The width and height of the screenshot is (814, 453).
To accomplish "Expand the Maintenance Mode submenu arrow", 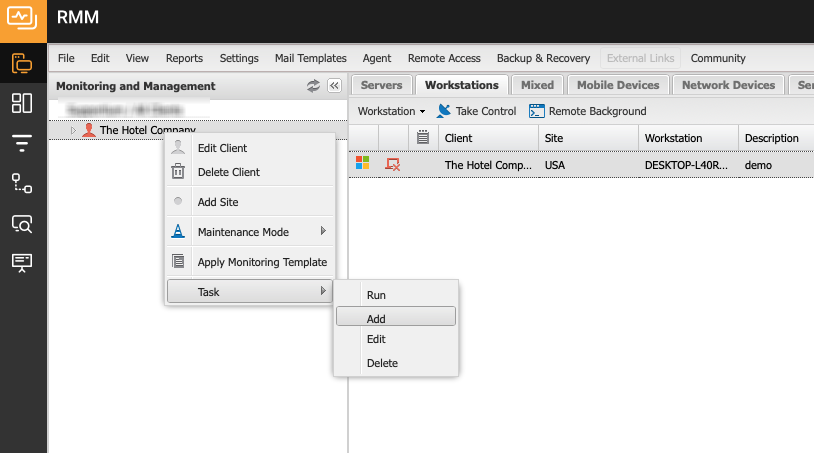I will point(323,231).
